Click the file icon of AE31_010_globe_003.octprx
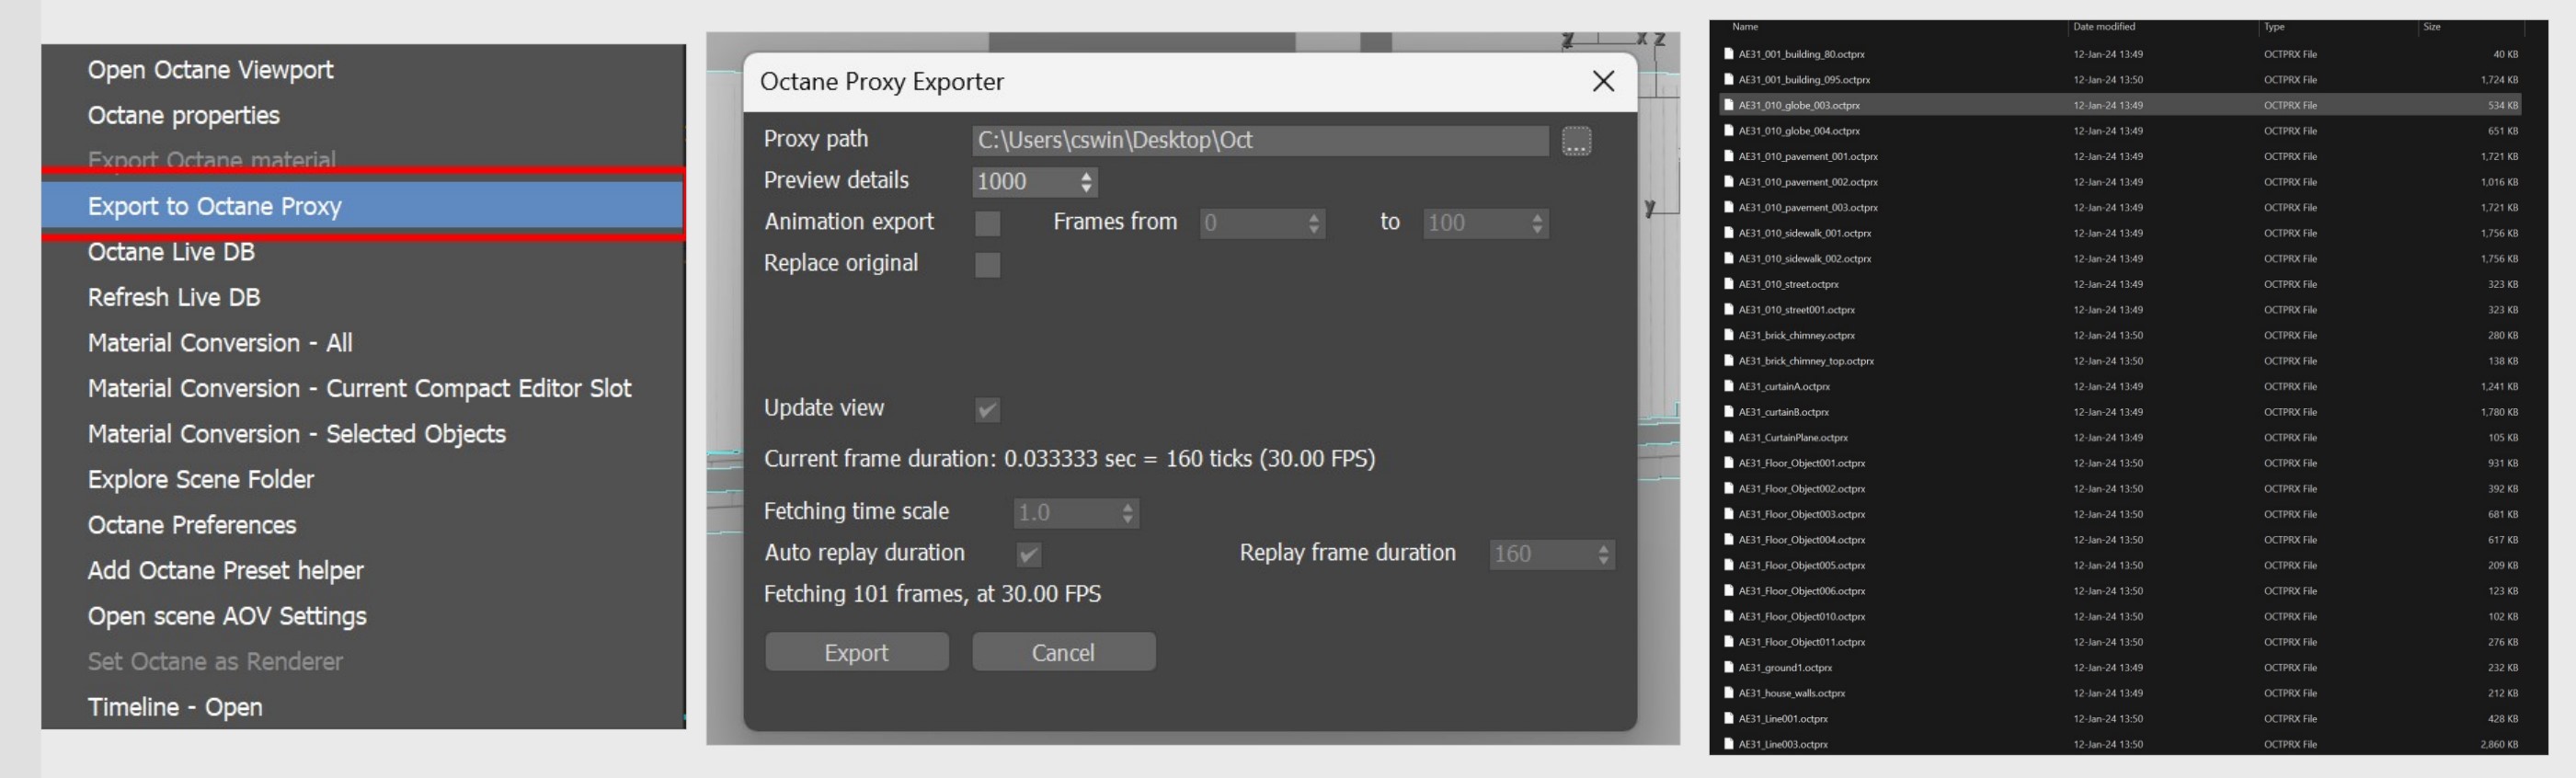Image resolution: width=2576 pixels, height=778 pixels. (x=1729, y=105)
